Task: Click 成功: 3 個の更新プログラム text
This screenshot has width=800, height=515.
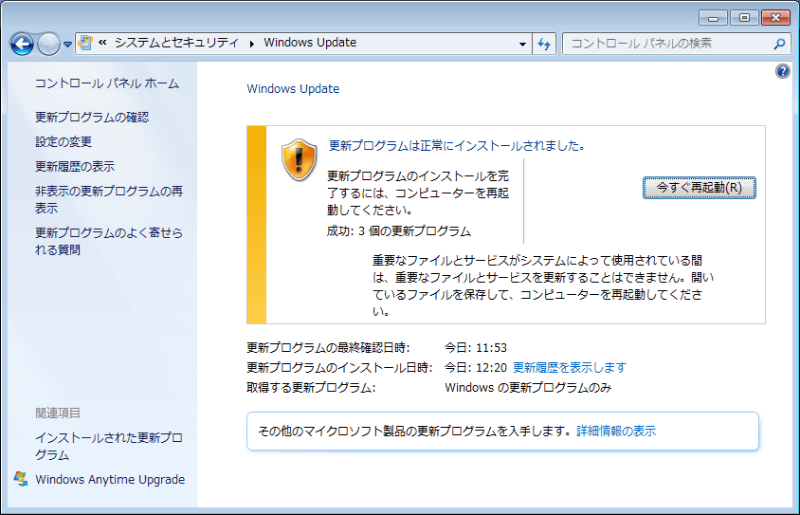Action: click(398, 231)
